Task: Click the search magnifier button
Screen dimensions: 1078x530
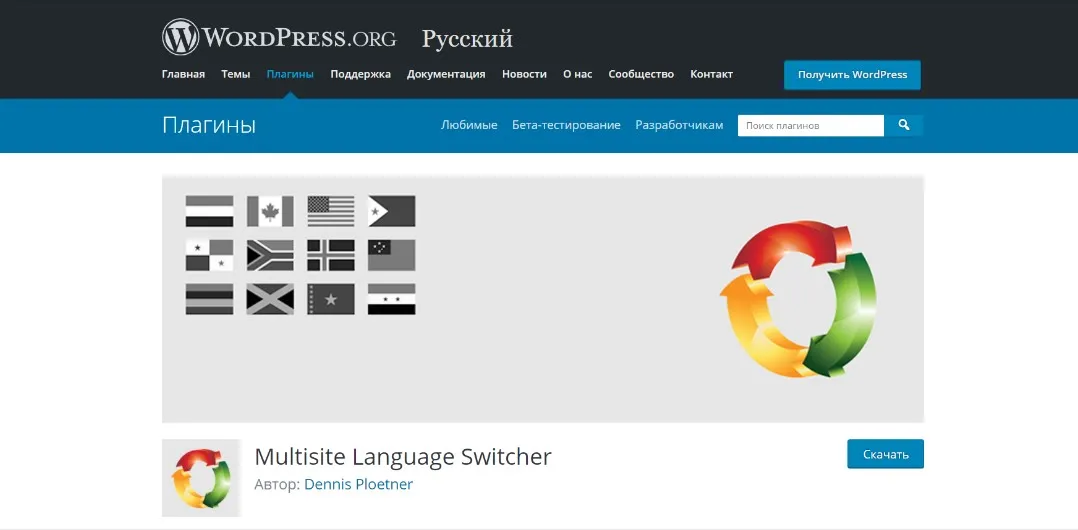Action: [903, 125]
